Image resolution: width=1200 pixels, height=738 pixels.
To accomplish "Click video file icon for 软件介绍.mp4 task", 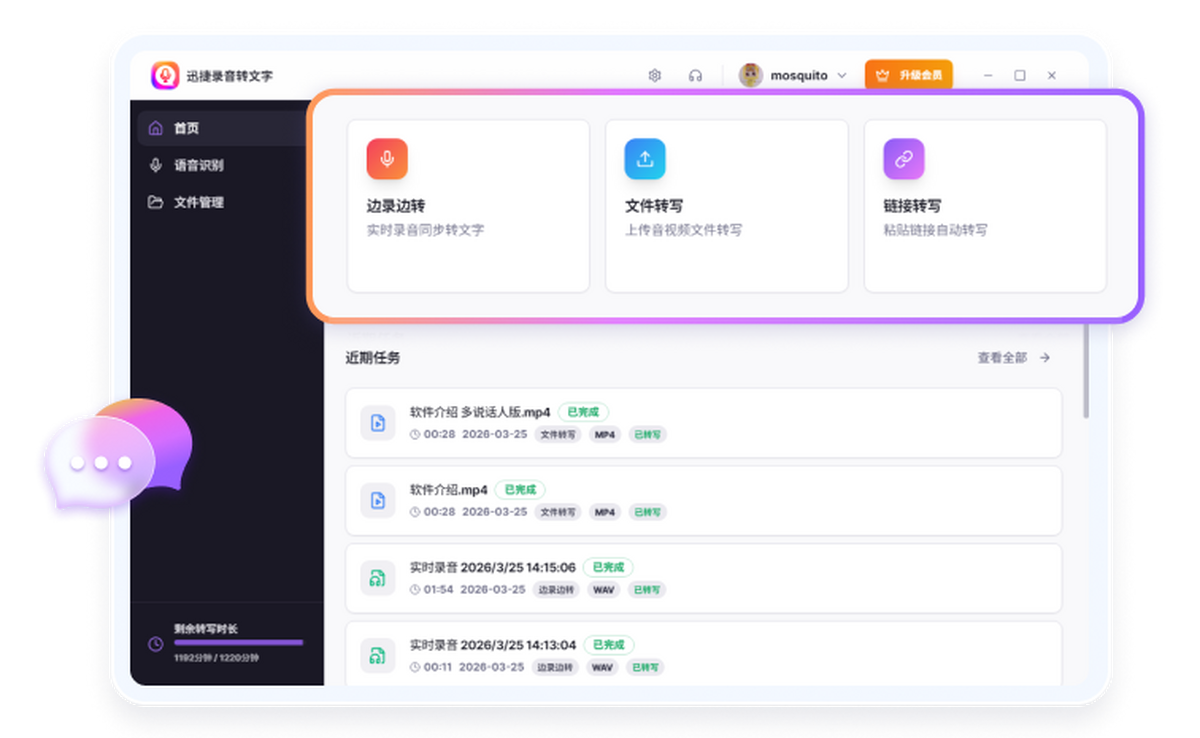I will click(378, 501).
